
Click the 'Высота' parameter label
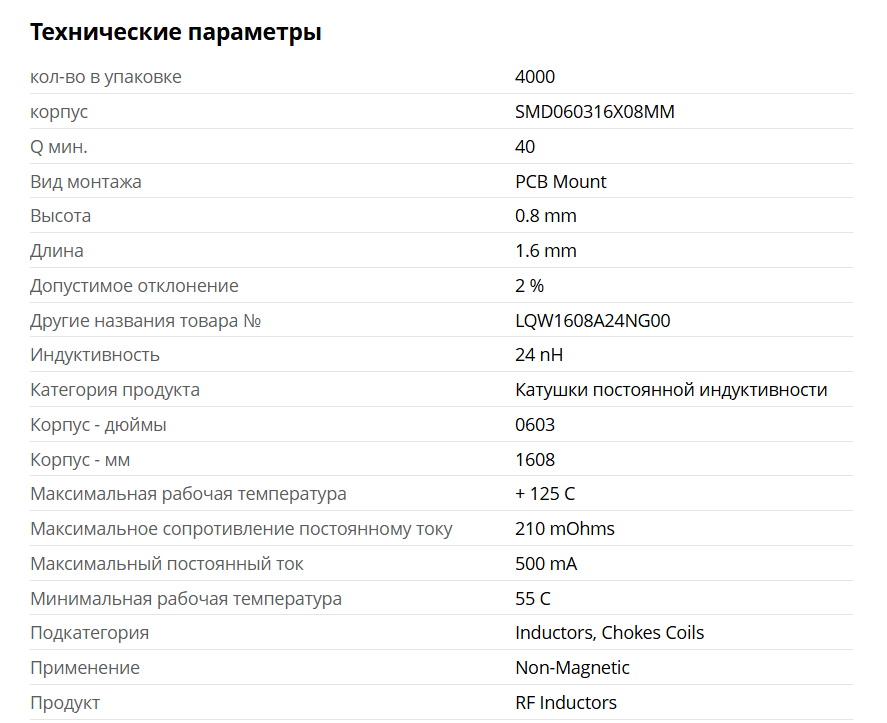coord(61,216)
